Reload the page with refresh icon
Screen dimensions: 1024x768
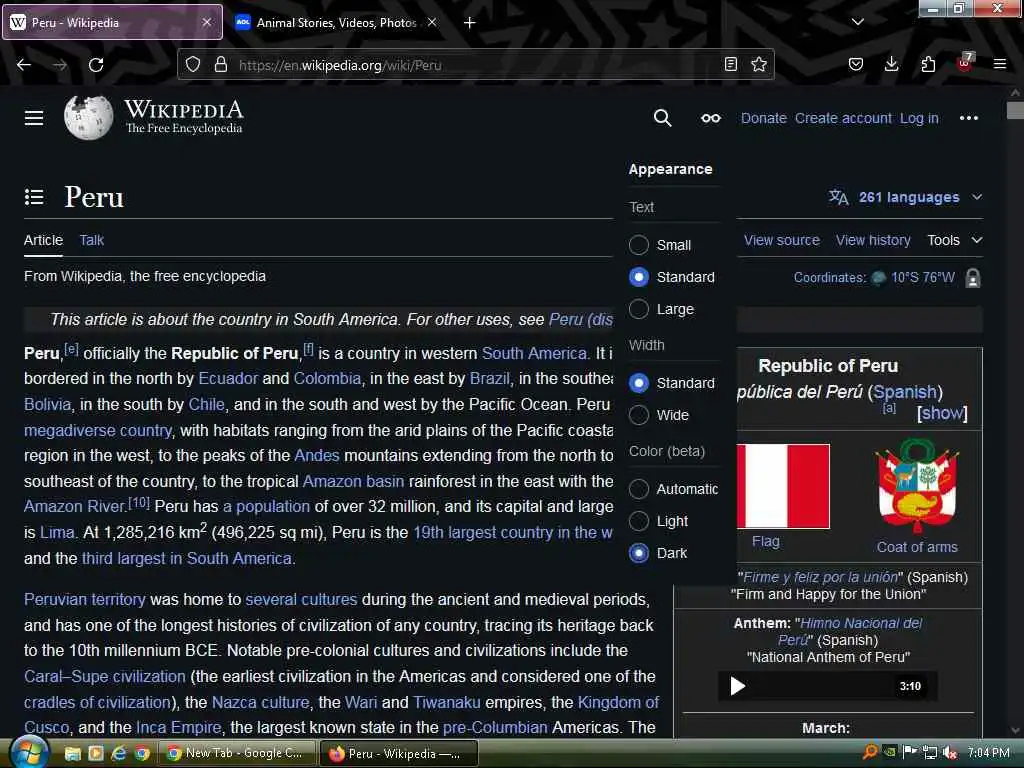[x=96, y=65]
